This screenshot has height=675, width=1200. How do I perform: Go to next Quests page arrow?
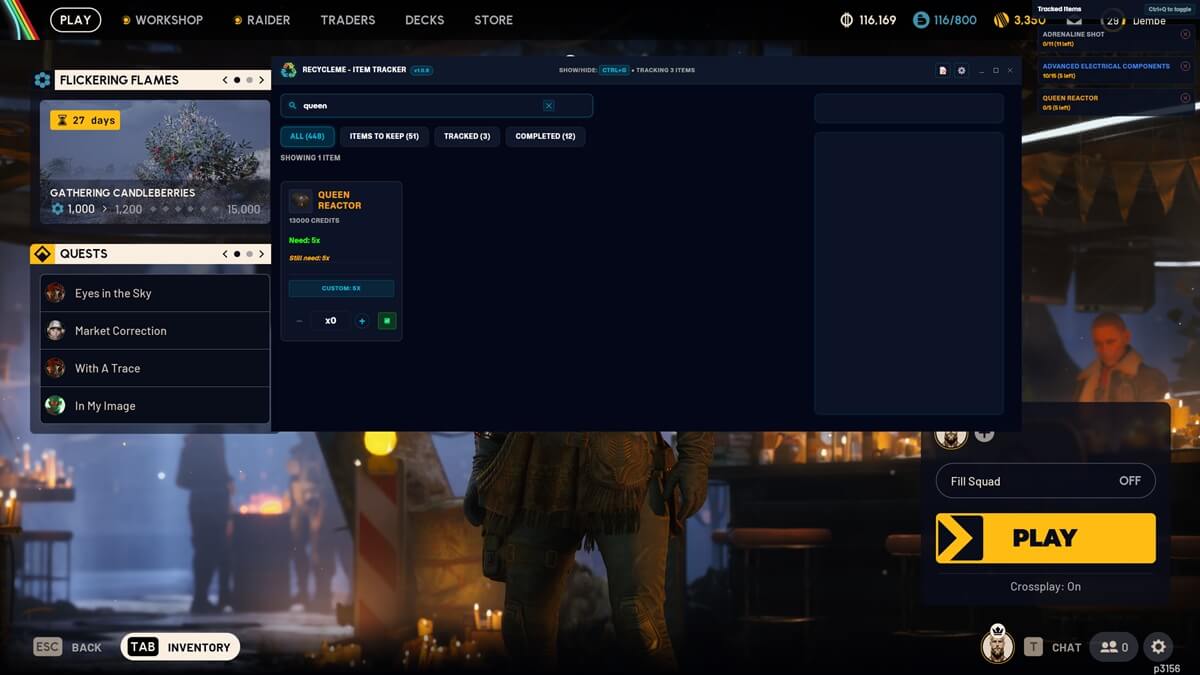click(x=262, y=254)
